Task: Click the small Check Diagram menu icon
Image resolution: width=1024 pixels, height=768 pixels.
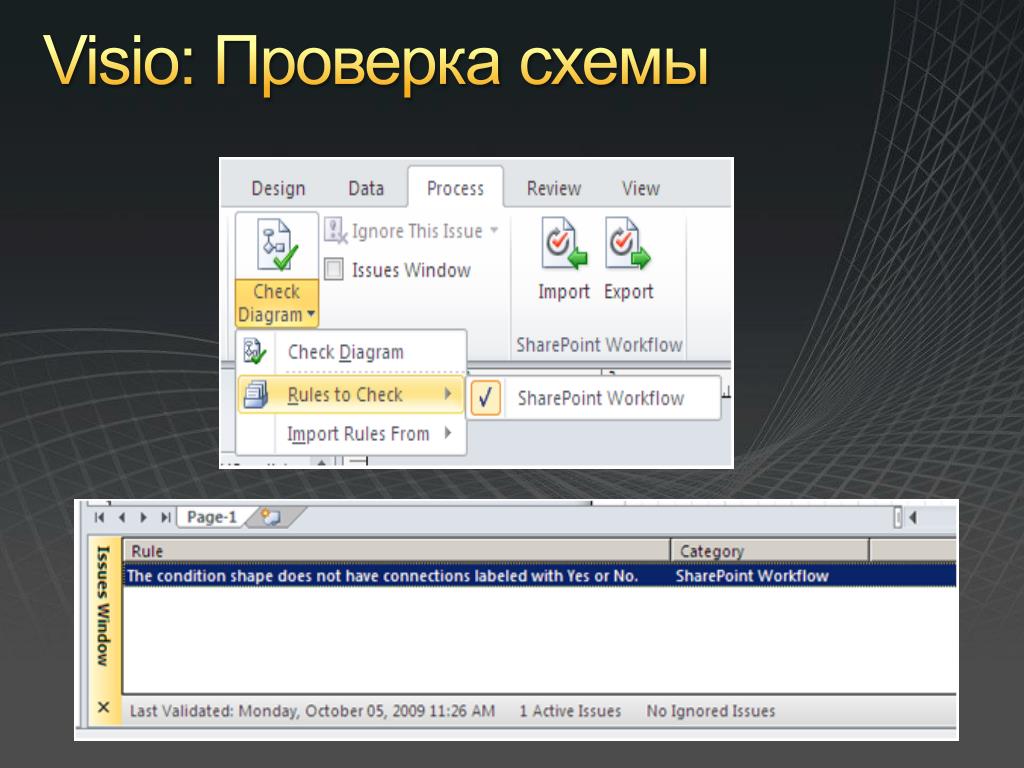Action: [255, 351]
